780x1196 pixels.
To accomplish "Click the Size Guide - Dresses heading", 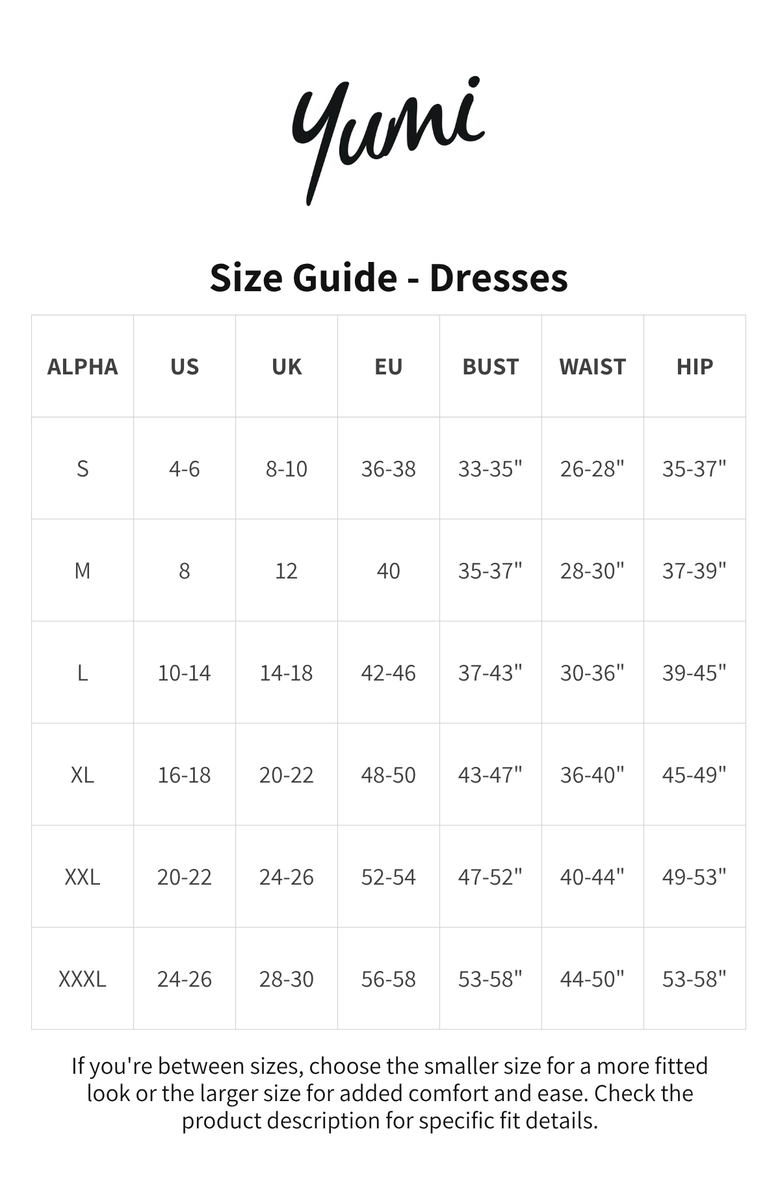I will point(389,277).
